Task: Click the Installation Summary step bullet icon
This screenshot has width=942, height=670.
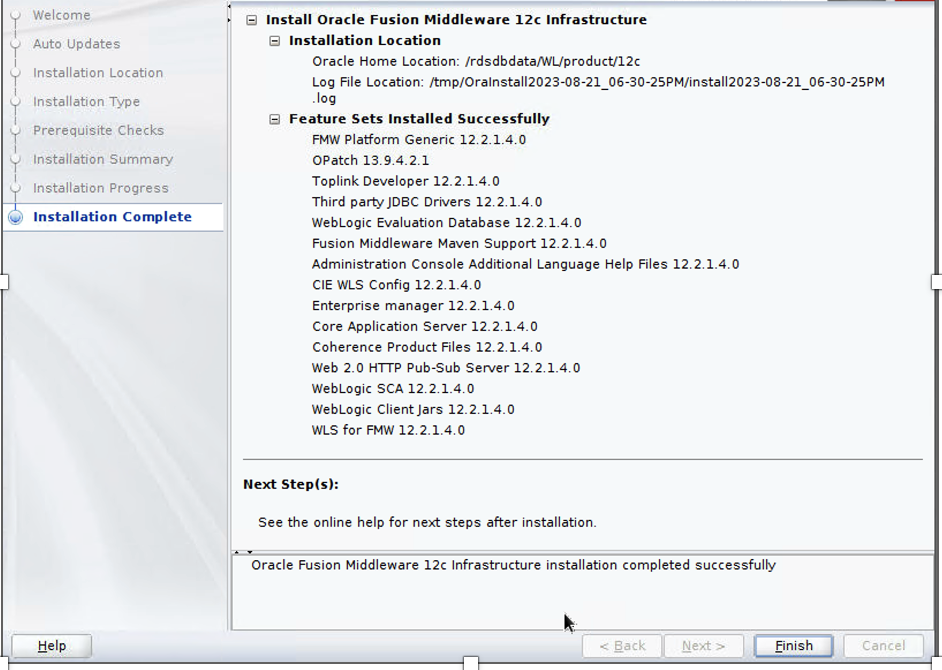Action: coord(16,159)
